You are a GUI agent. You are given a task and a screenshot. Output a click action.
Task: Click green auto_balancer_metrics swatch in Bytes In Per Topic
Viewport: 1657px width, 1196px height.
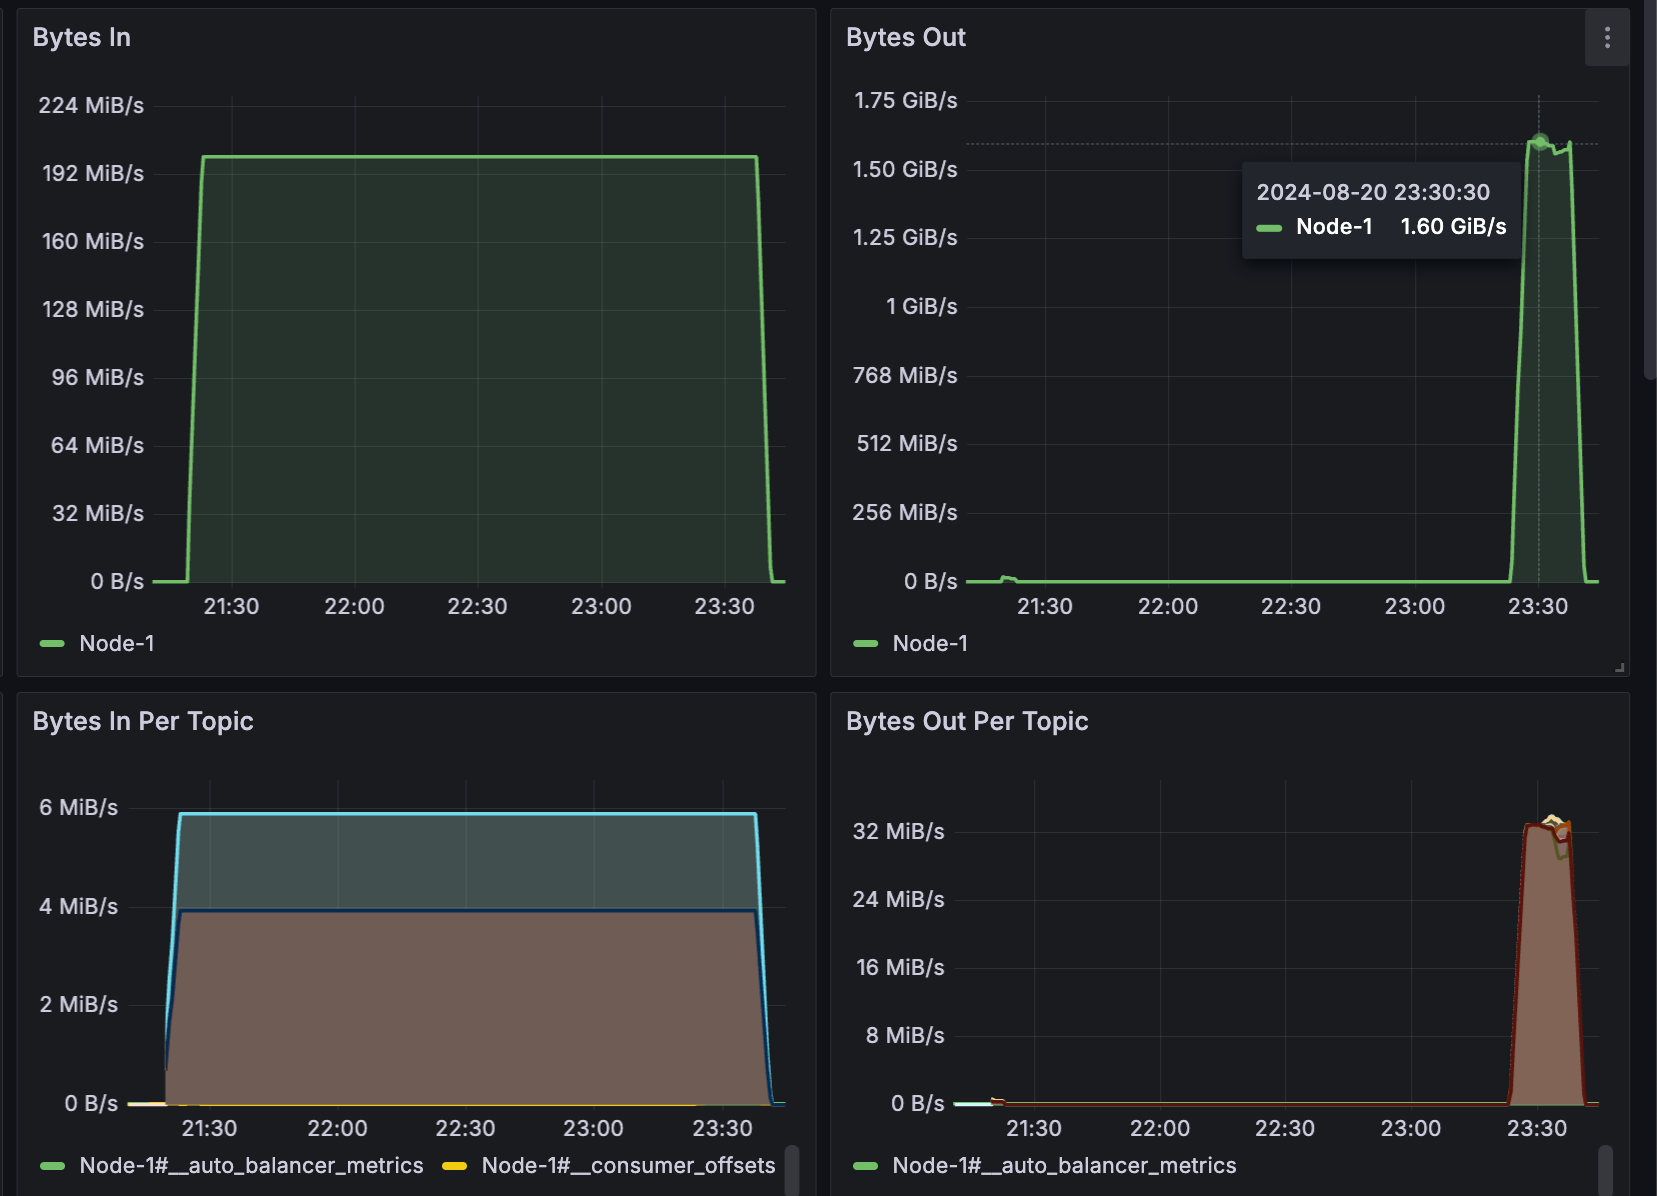point(52,1166)
